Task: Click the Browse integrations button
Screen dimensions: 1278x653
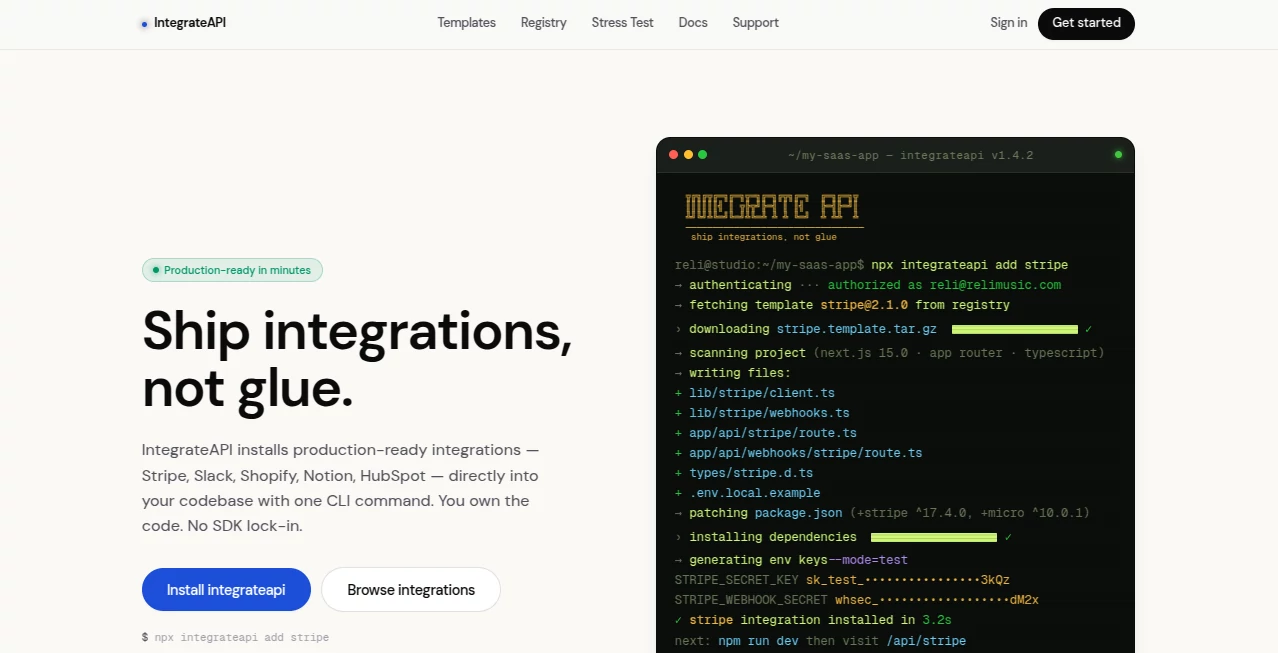Action: pyautogui.click(x=411, y=590)
